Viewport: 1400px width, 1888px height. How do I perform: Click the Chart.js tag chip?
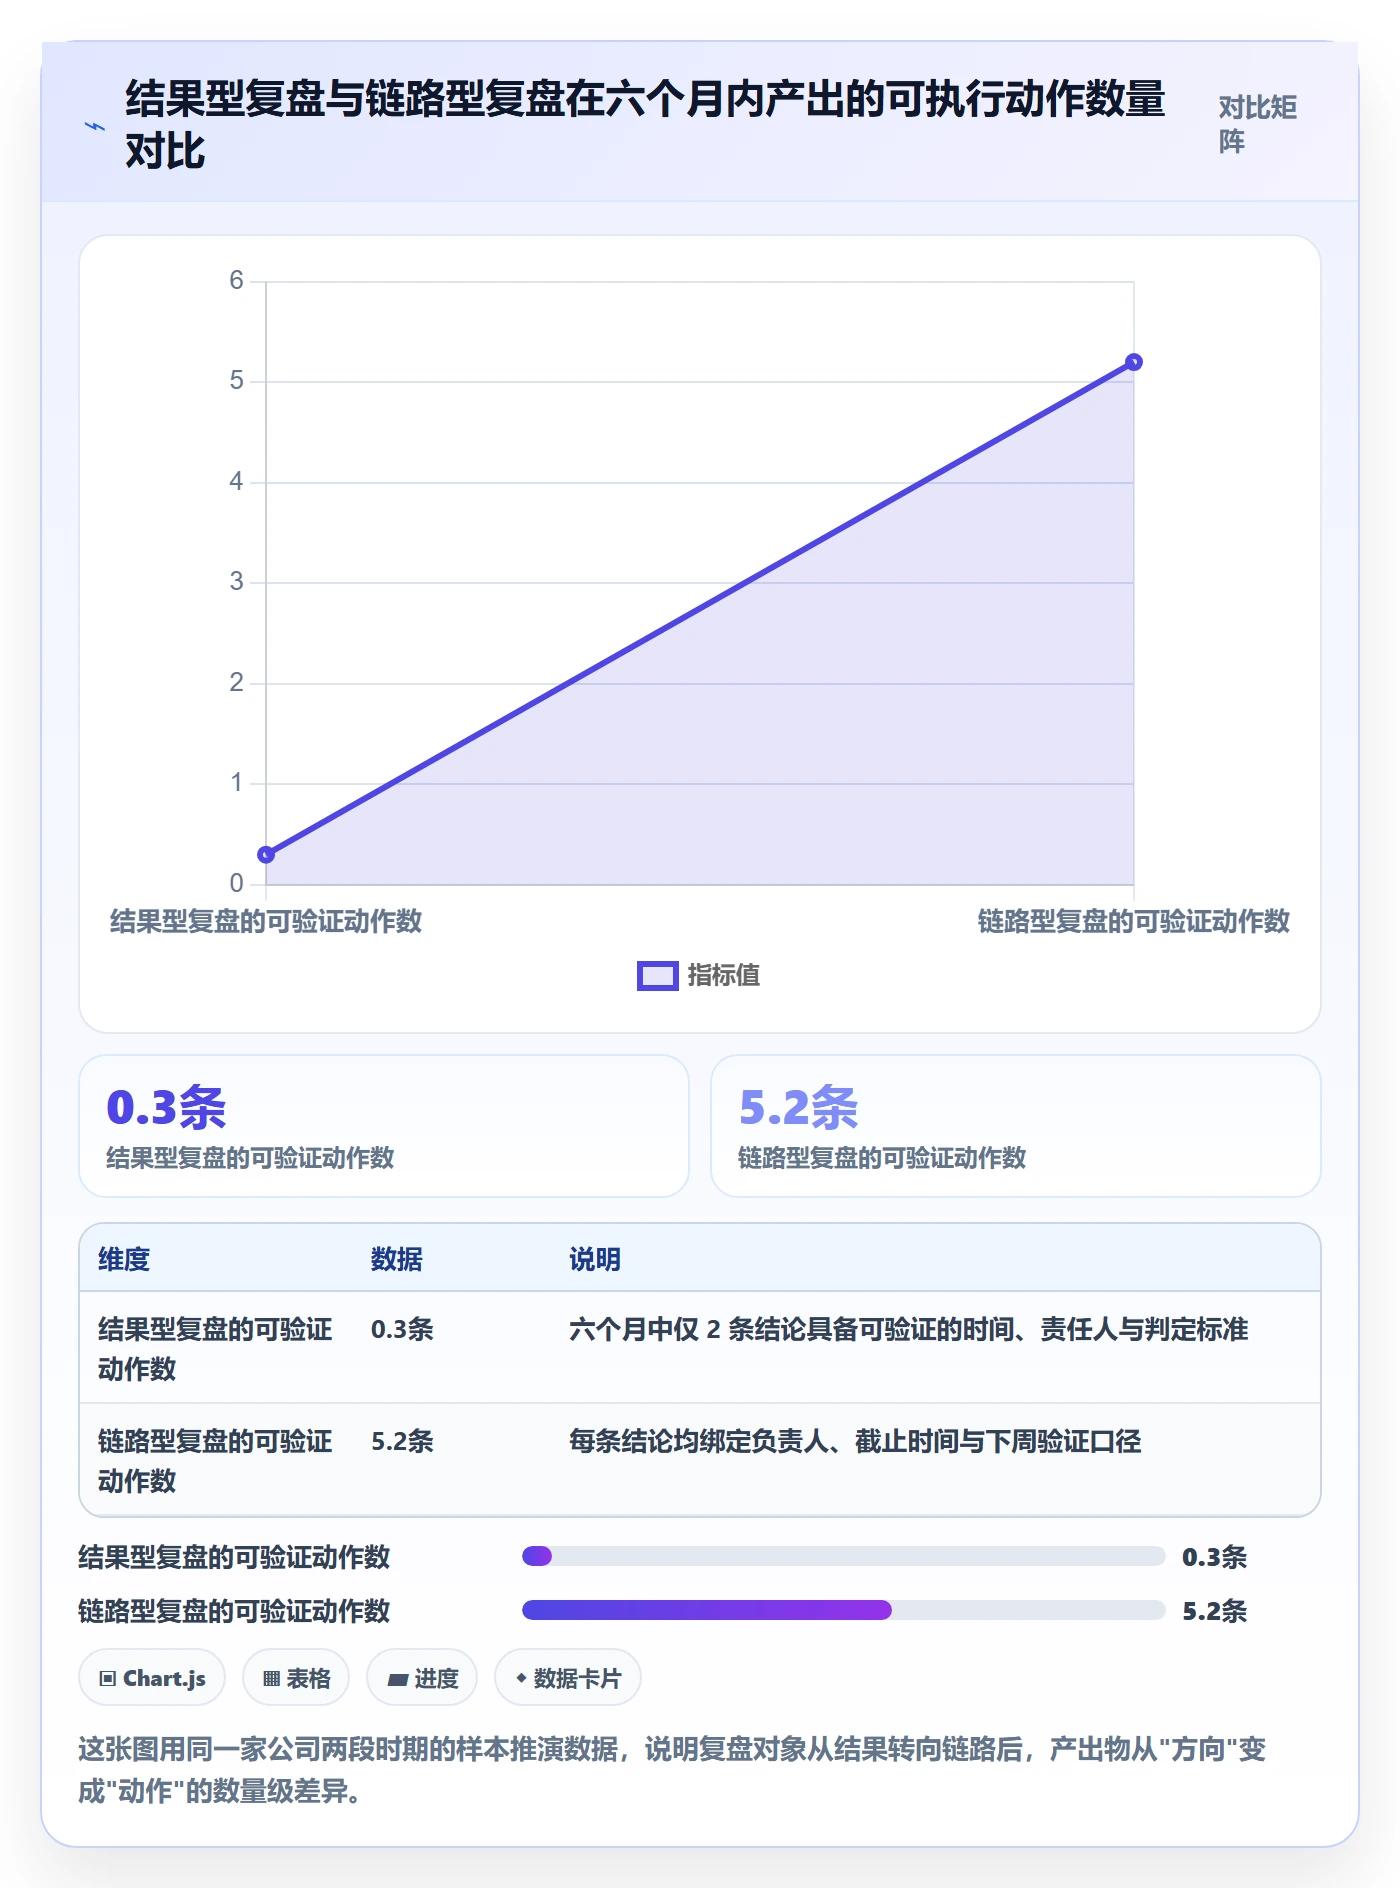pos(152,1678)
